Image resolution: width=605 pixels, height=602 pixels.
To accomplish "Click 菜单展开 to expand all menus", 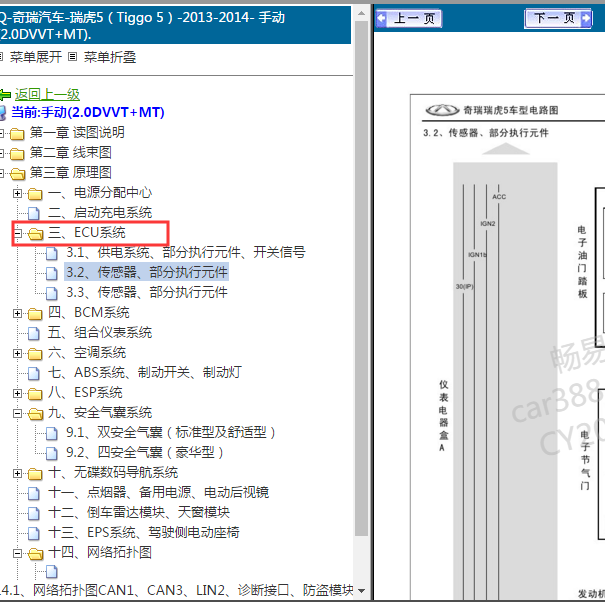I will tap(35, 57).
